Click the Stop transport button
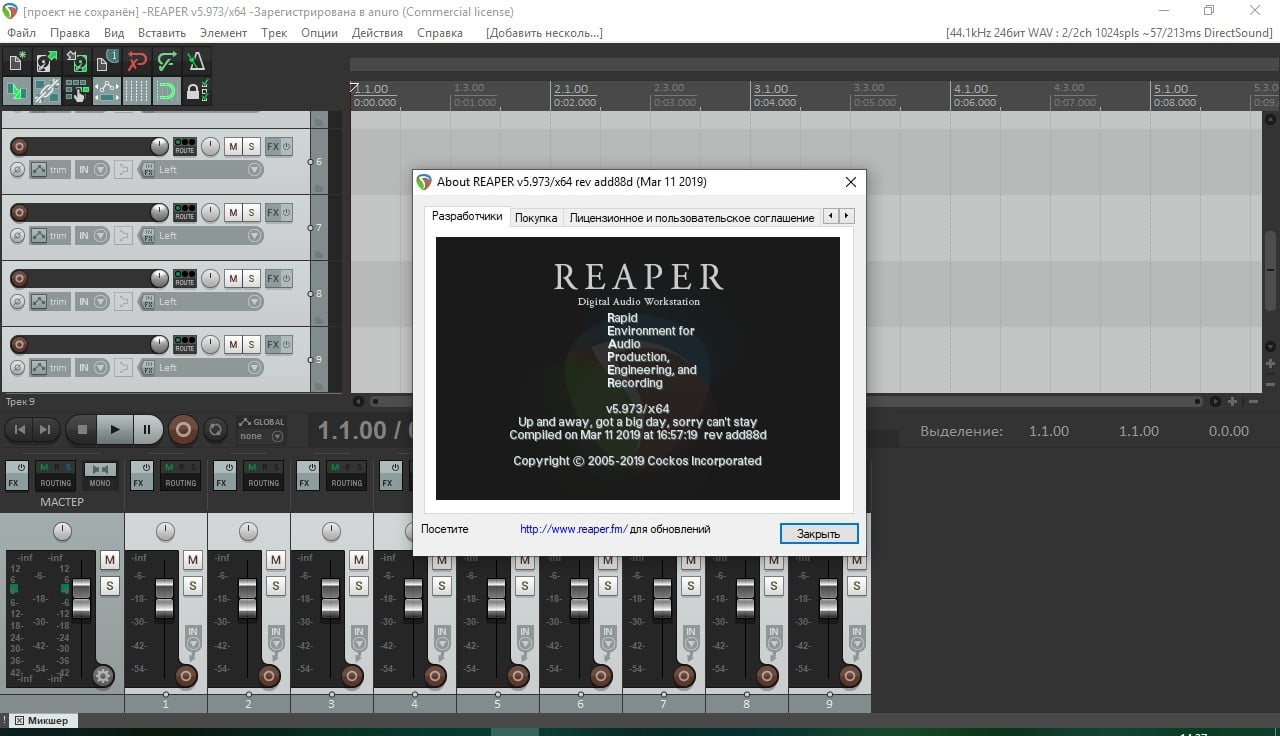1280x736 pixels. 82,430
